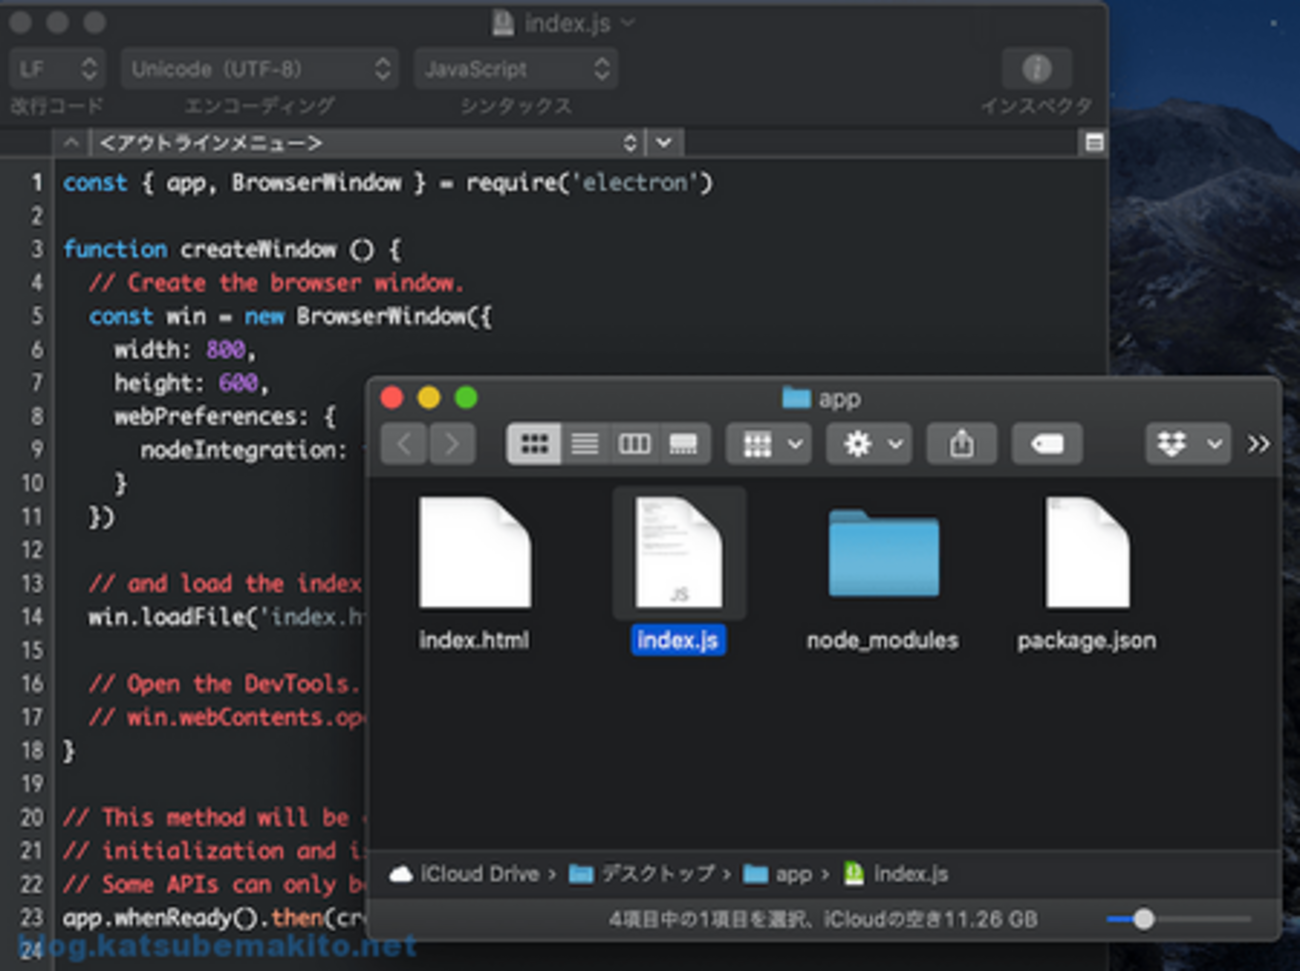Click the Share icon in Finder toolbar
The image size is (1300, 971).
961,444
